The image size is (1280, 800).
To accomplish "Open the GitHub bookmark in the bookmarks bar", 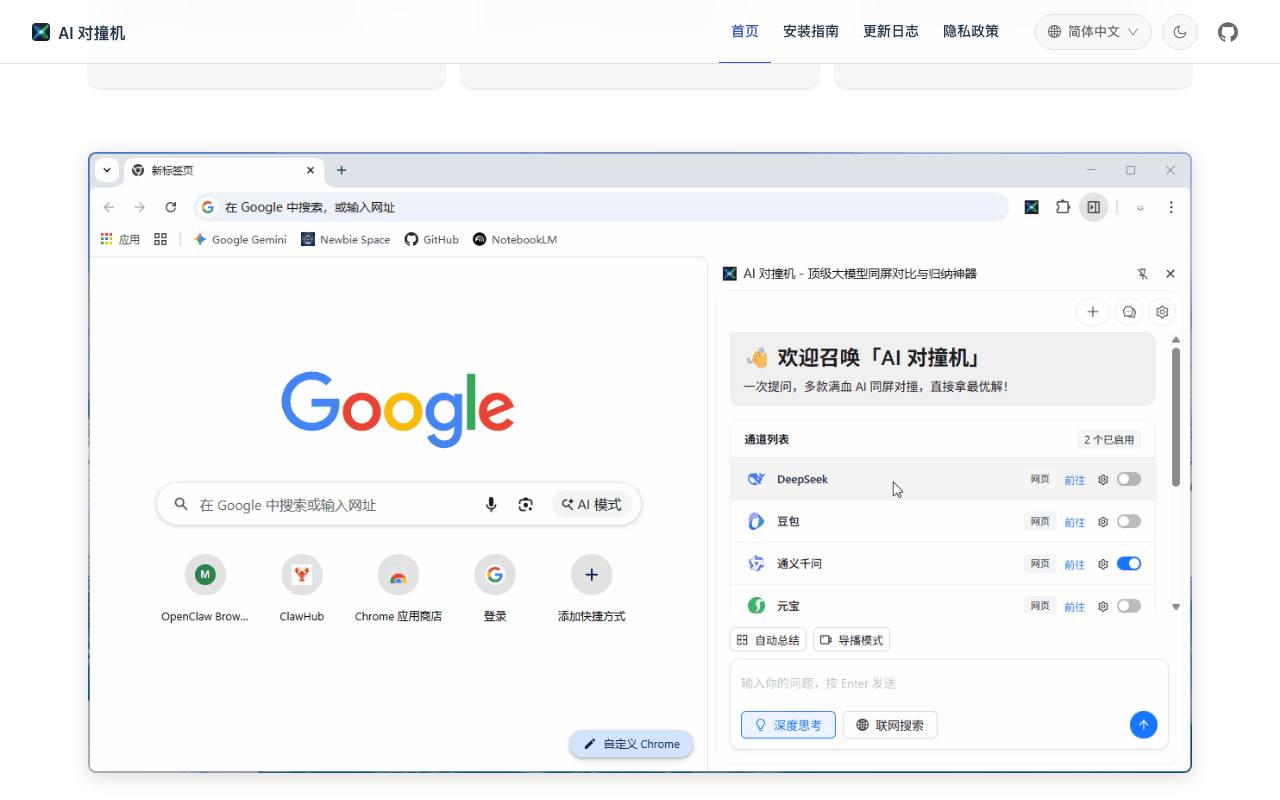I will [x=432, y=239].
